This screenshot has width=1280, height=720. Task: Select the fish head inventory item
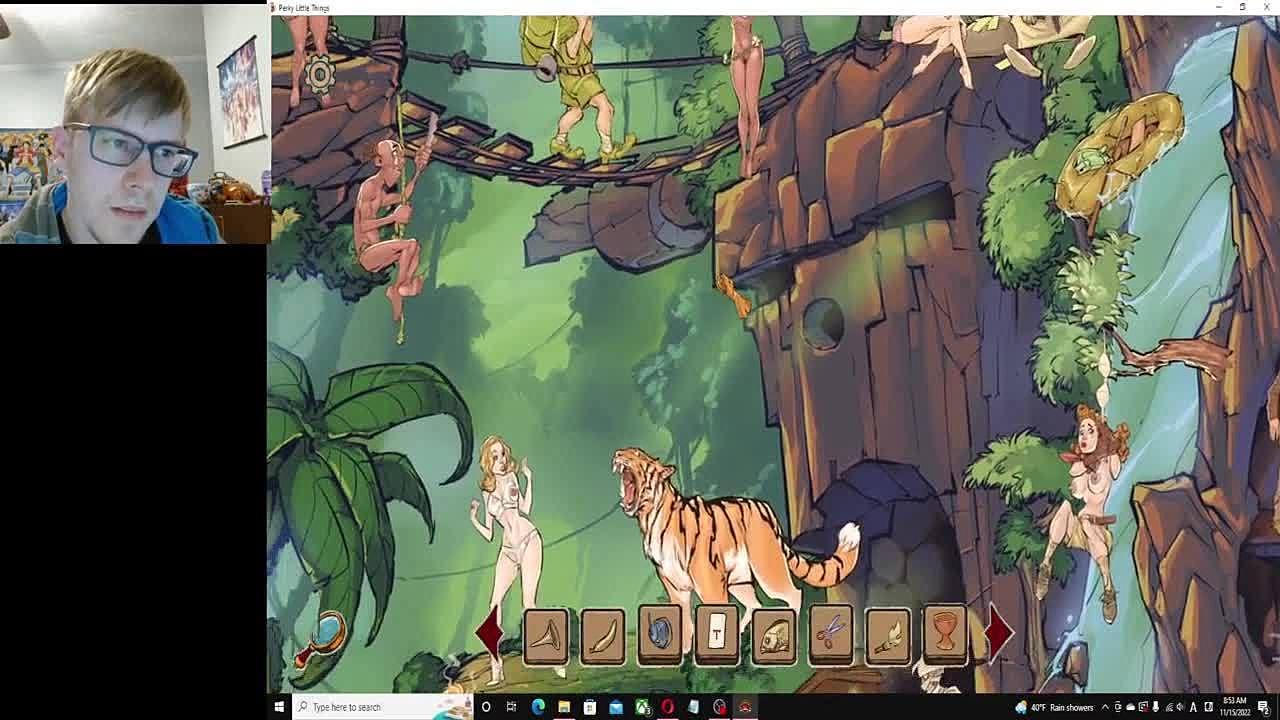tap(774, 635)
